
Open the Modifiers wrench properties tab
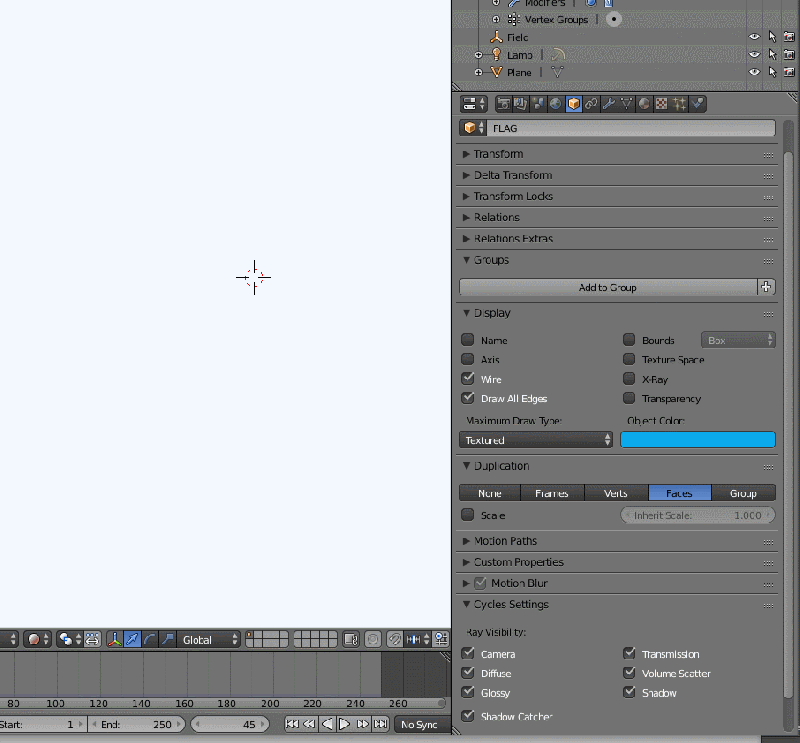pos(609,103)
